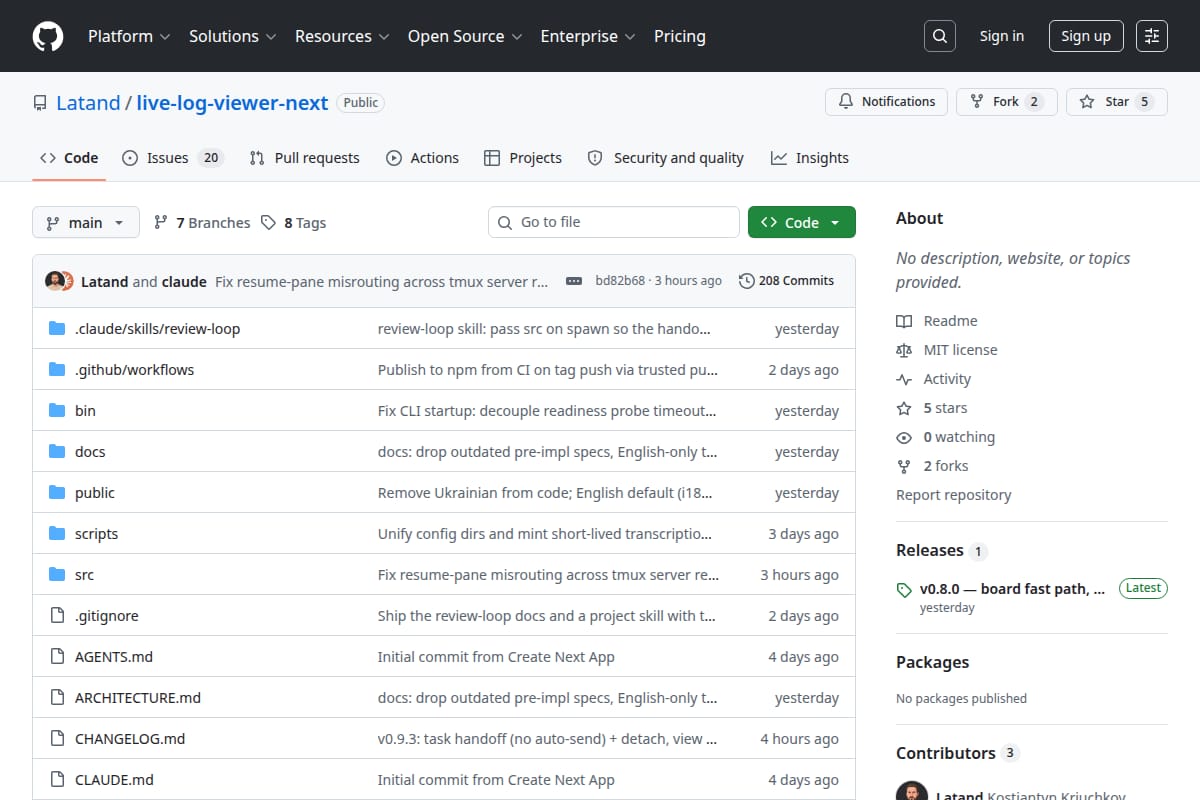Click the Sign up button
The image size is (1200, 800).
pyautogui.click(x=1086, y=36)
